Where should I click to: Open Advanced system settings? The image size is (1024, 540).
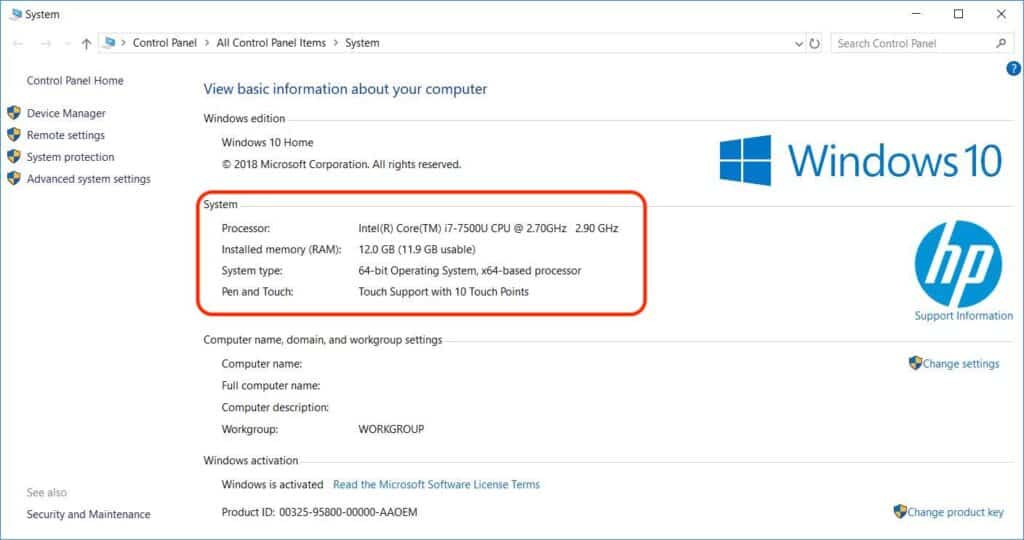point(89,179)
